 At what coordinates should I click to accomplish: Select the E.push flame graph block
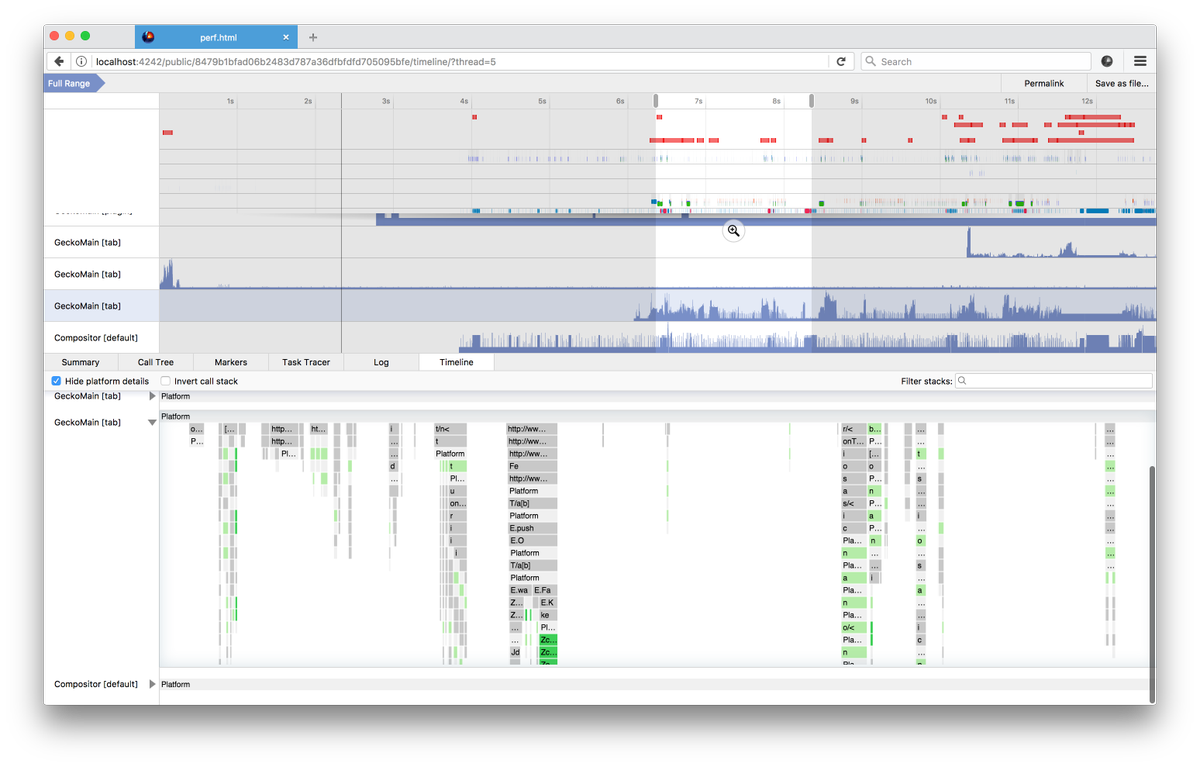pyautogui.click(x=532, y=528)
